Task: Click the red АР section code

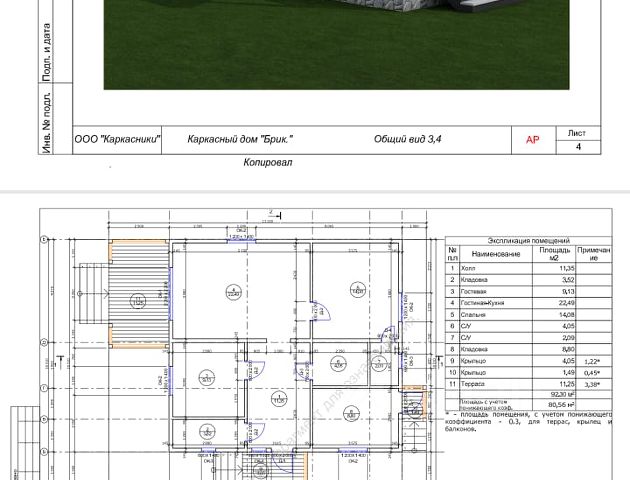Action: click(533, 140)
